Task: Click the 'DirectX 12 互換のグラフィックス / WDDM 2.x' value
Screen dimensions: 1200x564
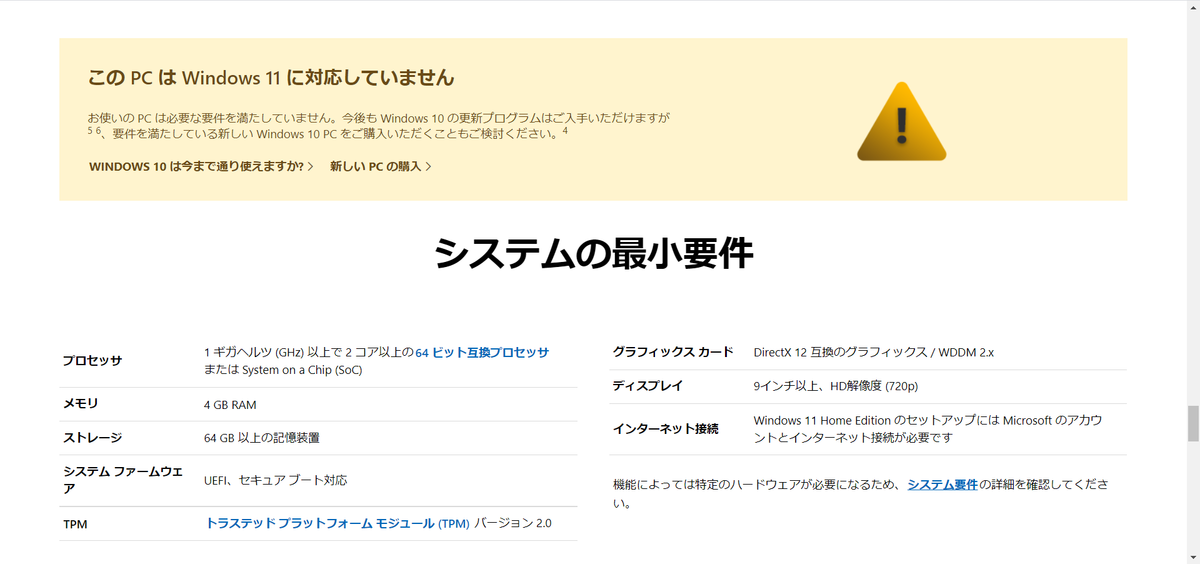Action: tap(874, 352)
